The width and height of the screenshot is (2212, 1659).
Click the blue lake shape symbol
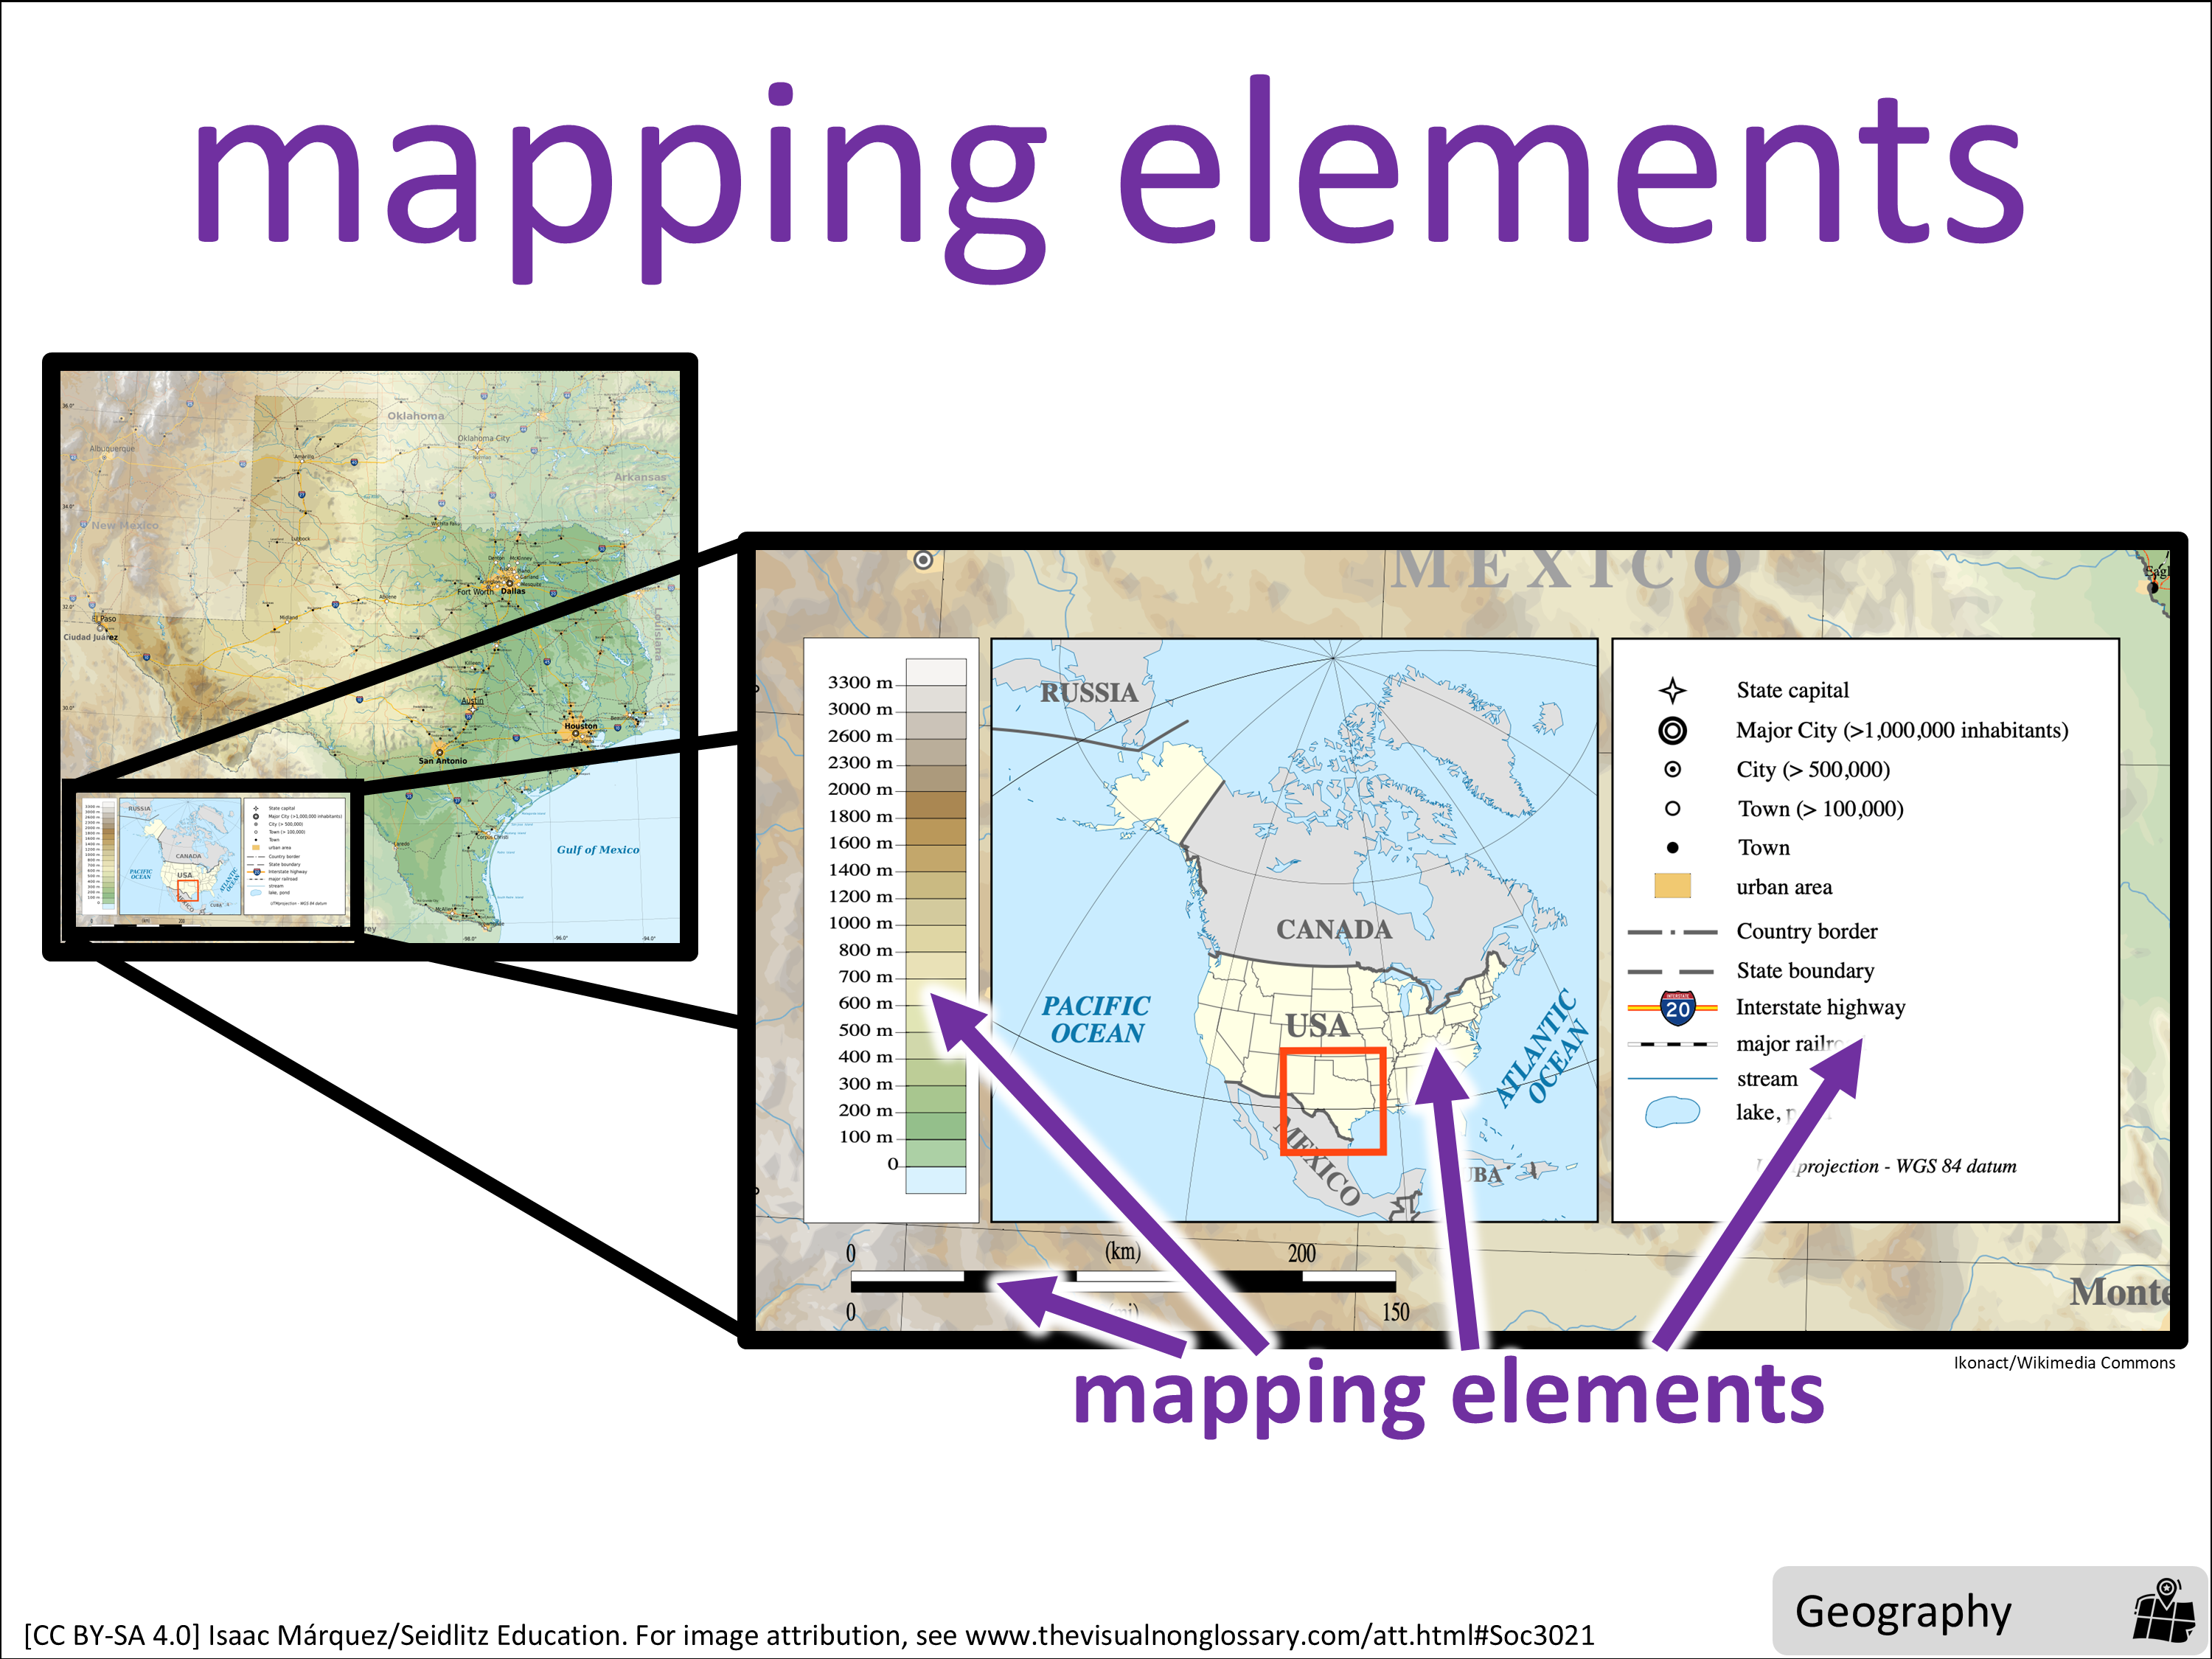pyautogui.click(x=1672, y=1112)
